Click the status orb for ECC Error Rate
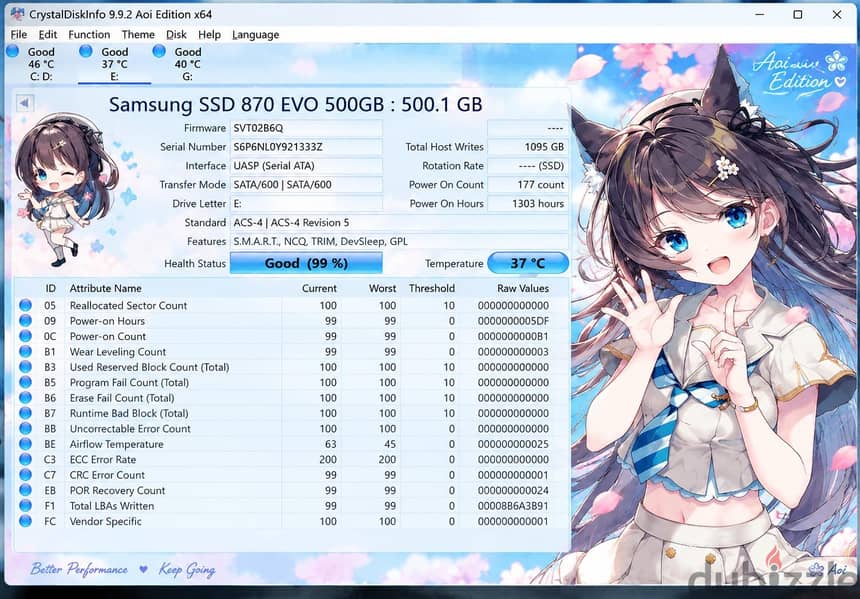The height and width of the screenshot is (599, 860). [x=25, y=459]
